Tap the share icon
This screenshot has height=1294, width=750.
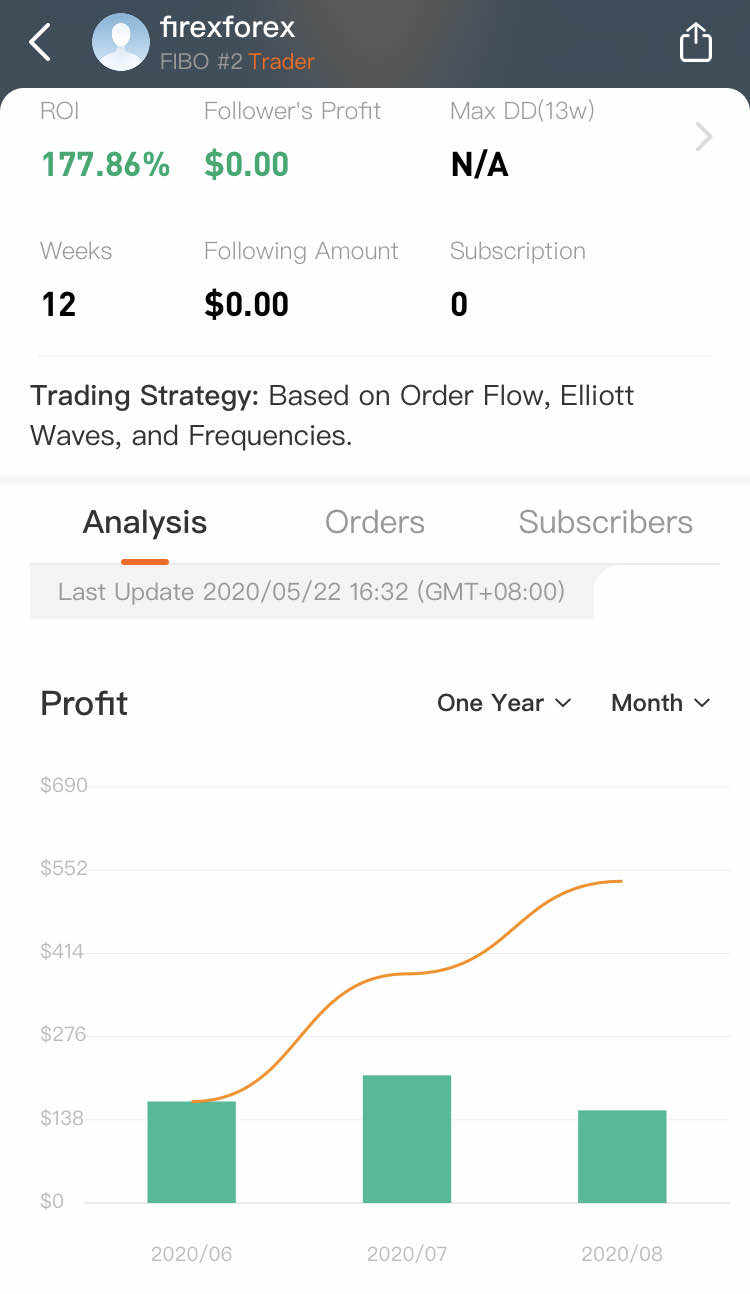click(695, 43)
